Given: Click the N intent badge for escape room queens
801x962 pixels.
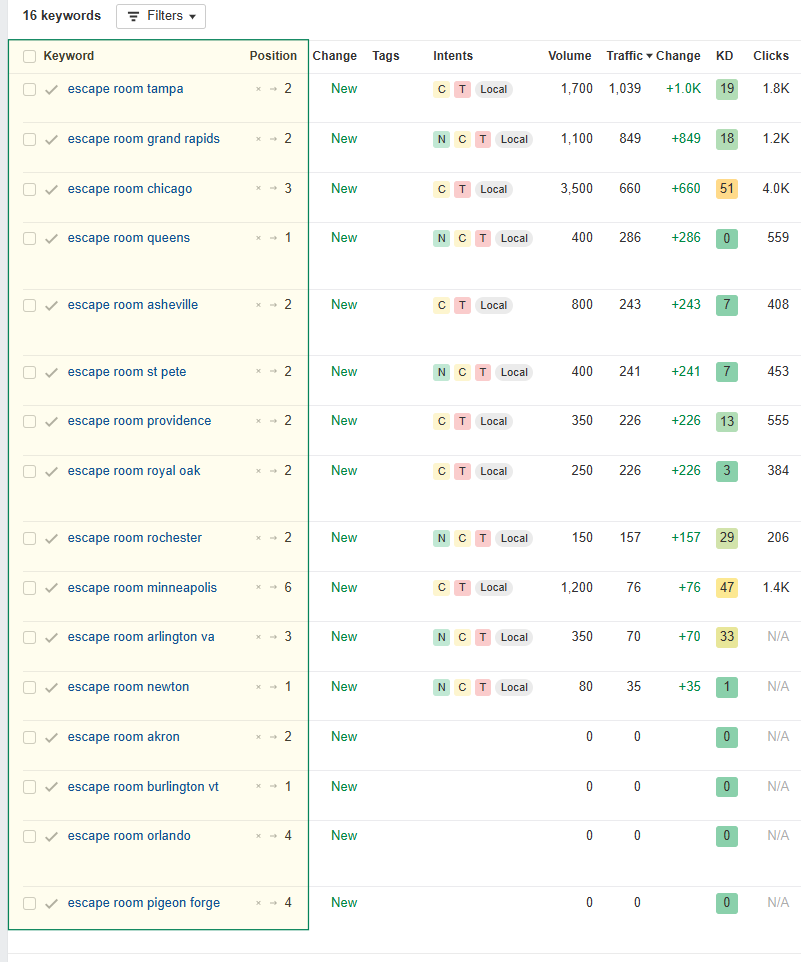Looking at the screenshot, I should [x=442, y=239].
